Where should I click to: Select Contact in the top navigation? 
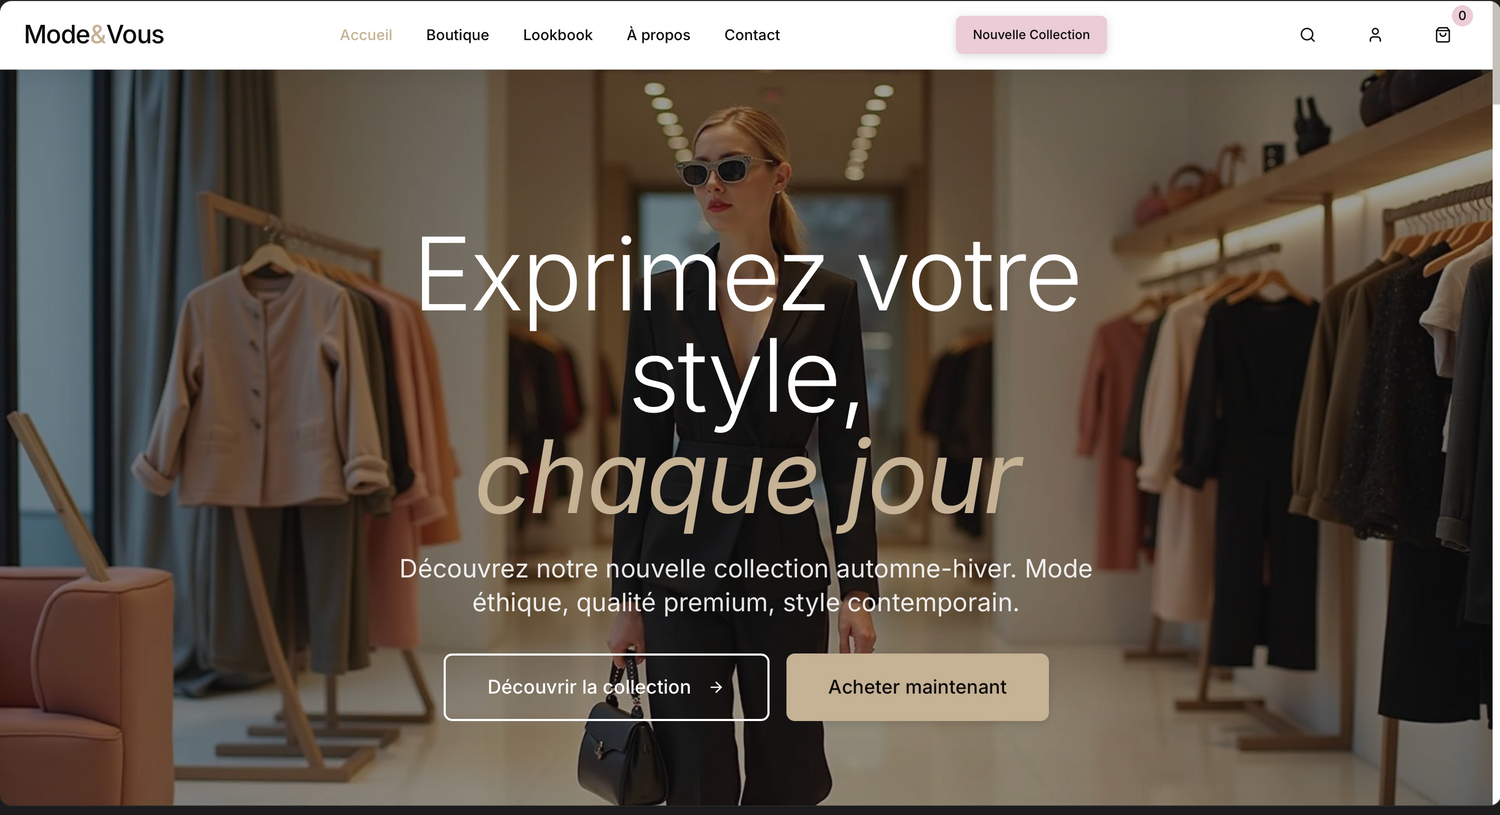point(752,35)
